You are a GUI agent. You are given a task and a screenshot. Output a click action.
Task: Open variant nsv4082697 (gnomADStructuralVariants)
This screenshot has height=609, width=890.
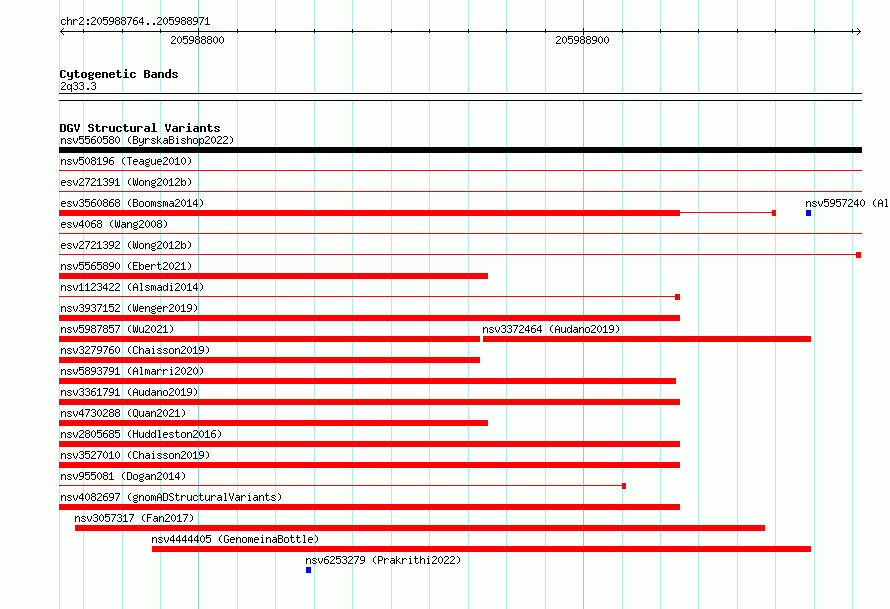pyautogui.click(x=171, y=497)
